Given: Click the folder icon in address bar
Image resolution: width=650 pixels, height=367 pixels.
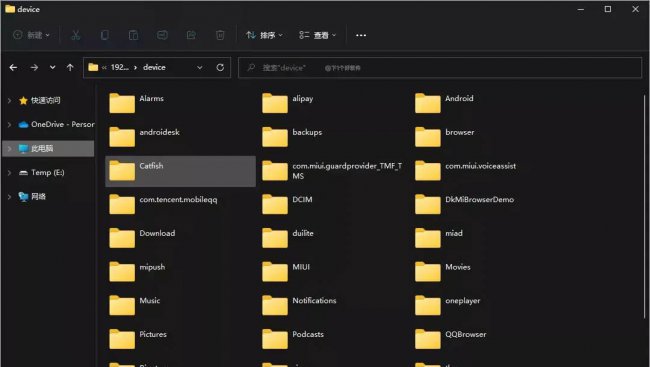Looking at the screenshot, I should point(93,67).
